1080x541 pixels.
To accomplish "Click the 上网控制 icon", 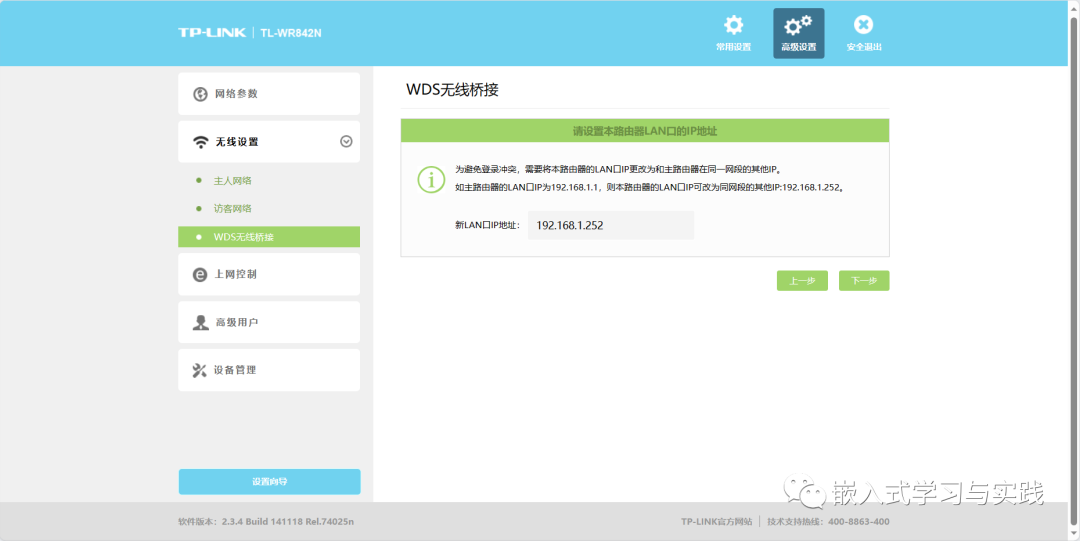I will pos(200,274).
